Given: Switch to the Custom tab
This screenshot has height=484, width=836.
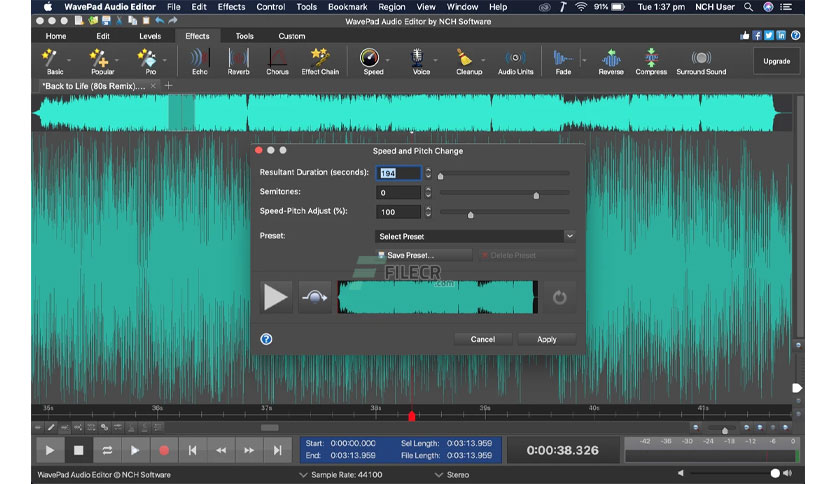Looking at the screenshot, I should pyautogui.click(x=292, y=36).
